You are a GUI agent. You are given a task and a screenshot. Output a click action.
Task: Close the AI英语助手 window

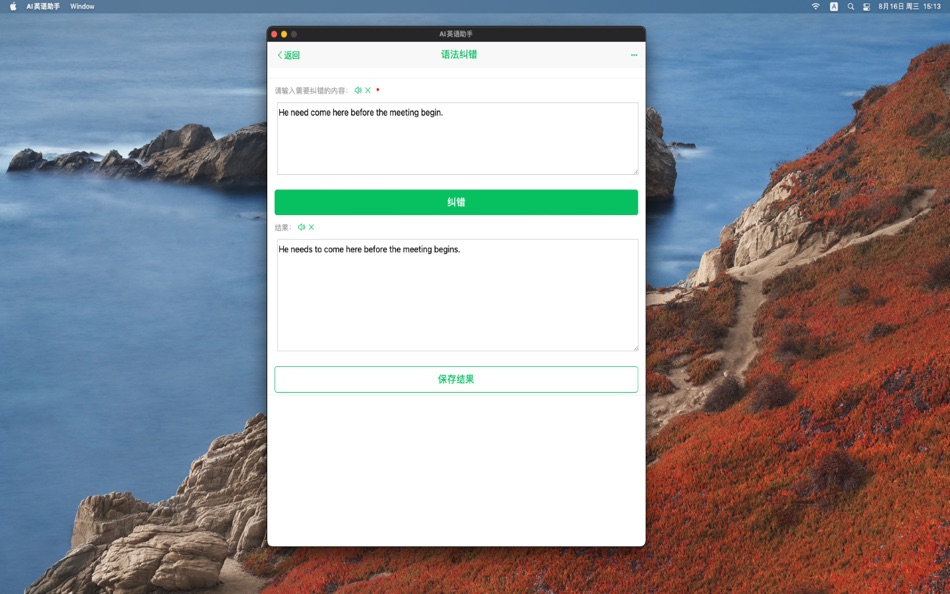tap(274, 34)
